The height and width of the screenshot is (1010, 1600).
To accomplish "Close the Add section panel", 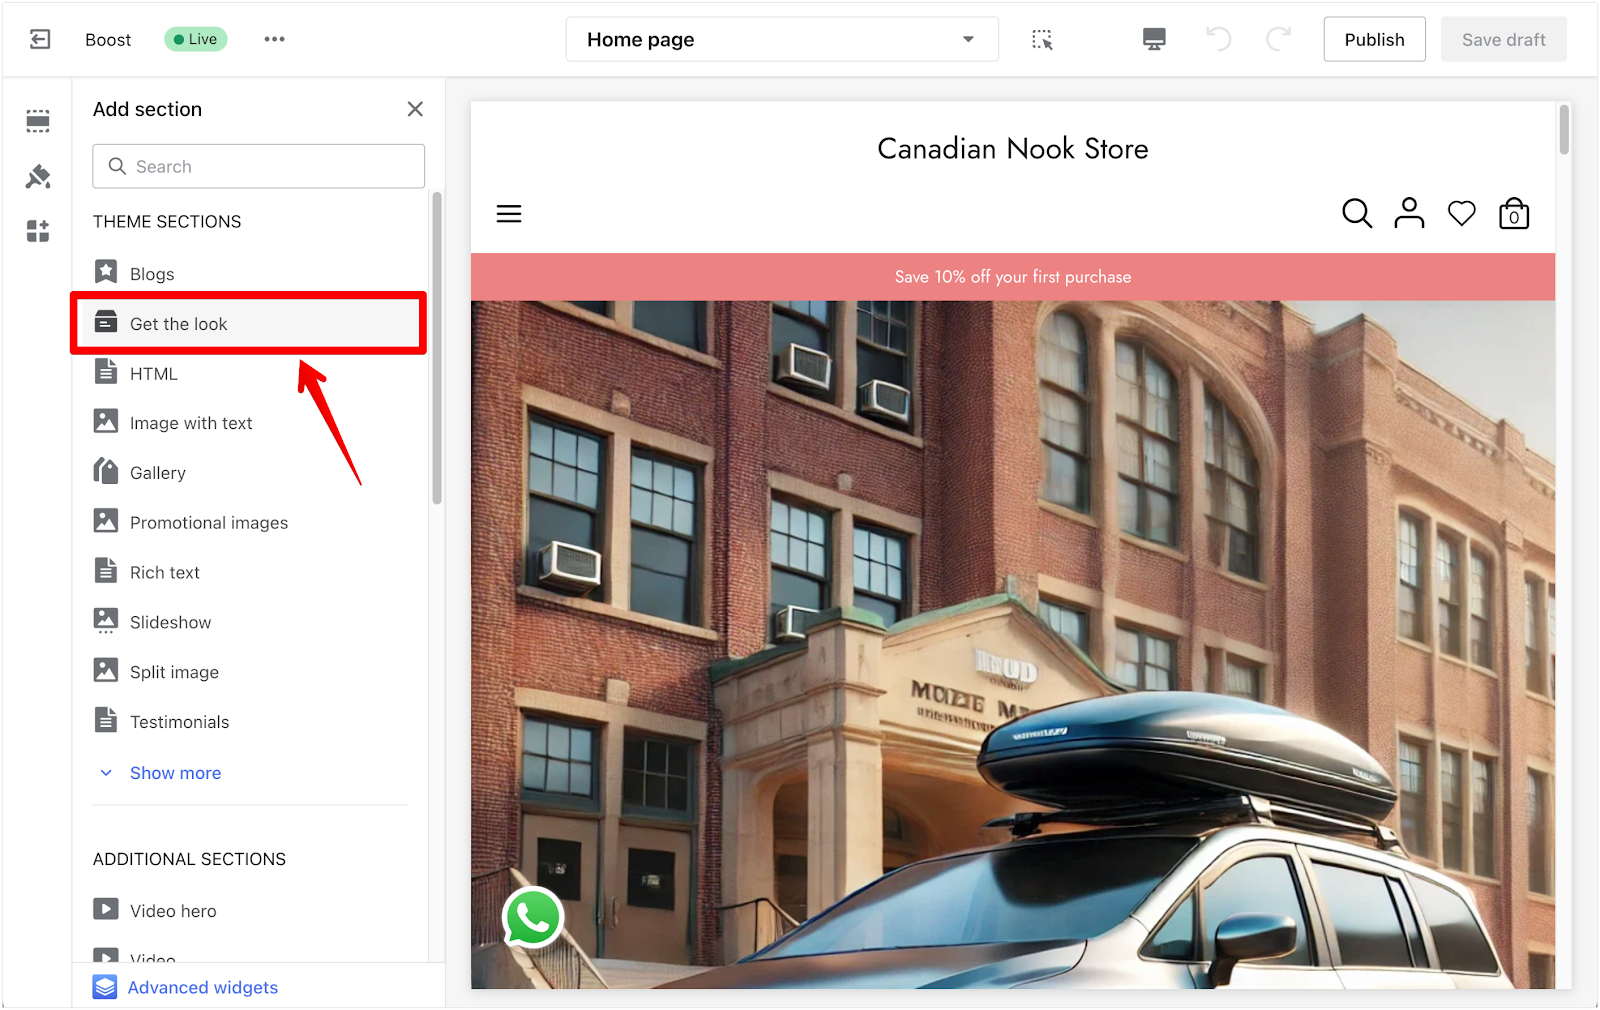I will (415, 109).
